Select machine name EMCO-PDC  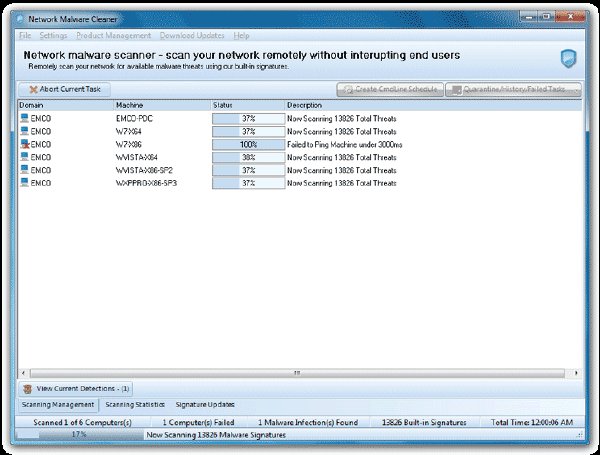click(134, 119)
